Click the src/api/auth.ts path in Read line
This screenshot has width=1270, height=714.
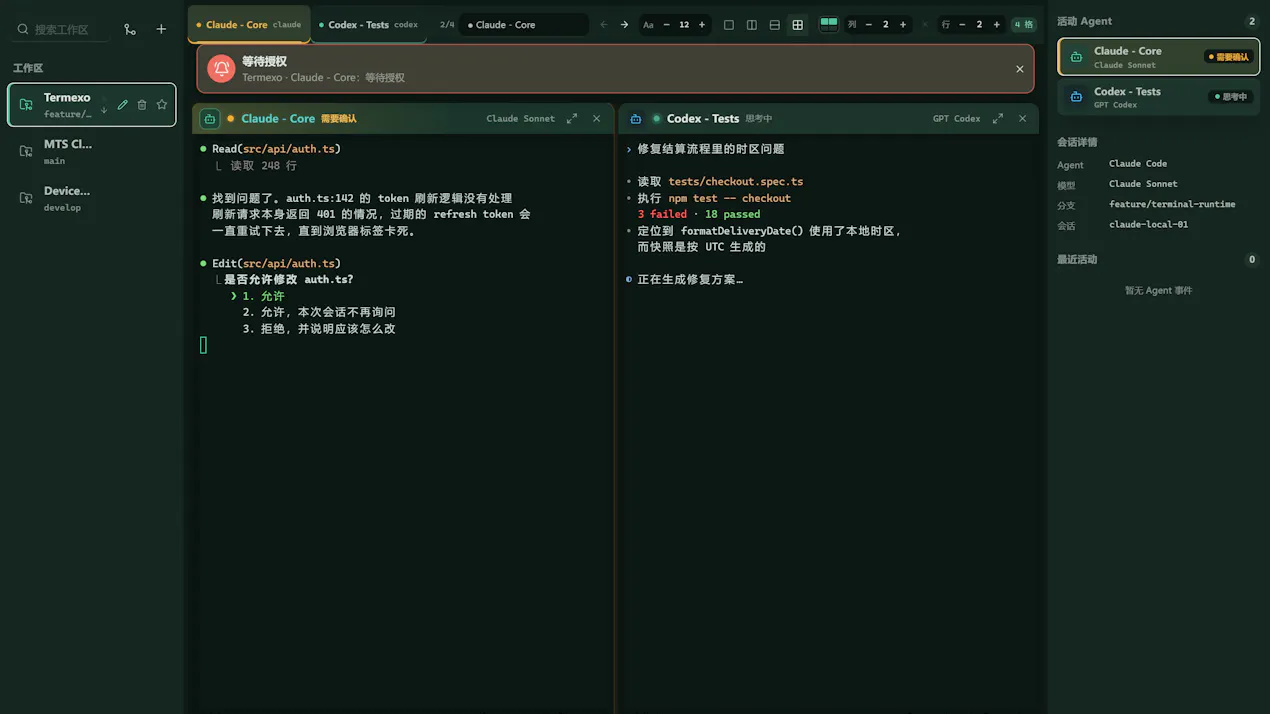288,149
